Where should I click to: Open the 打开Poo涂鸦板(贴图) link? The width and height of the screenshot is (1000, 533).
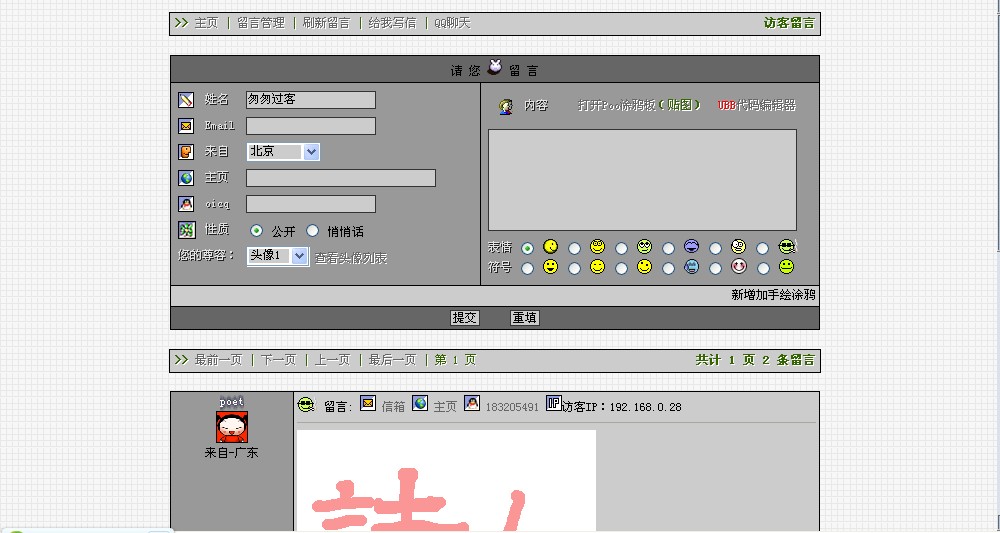[639, 105]
